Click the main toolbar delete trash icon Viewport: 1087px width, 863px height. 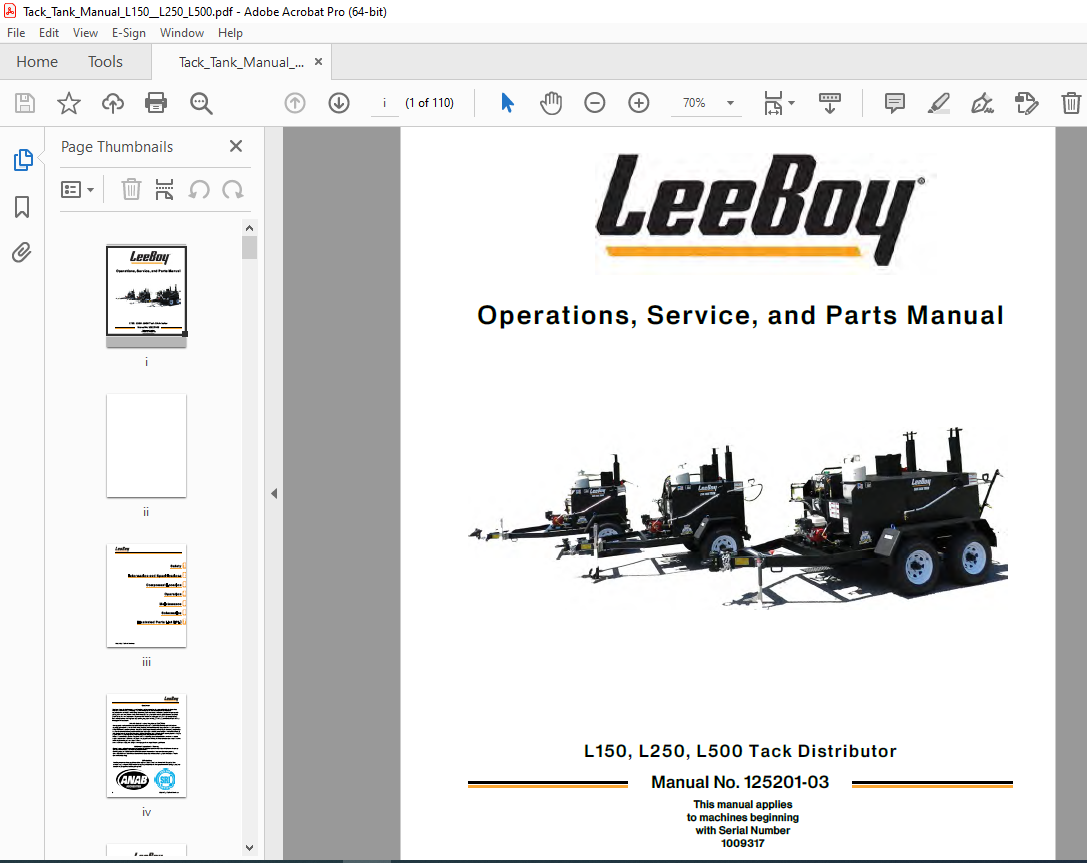point(1071,103)
